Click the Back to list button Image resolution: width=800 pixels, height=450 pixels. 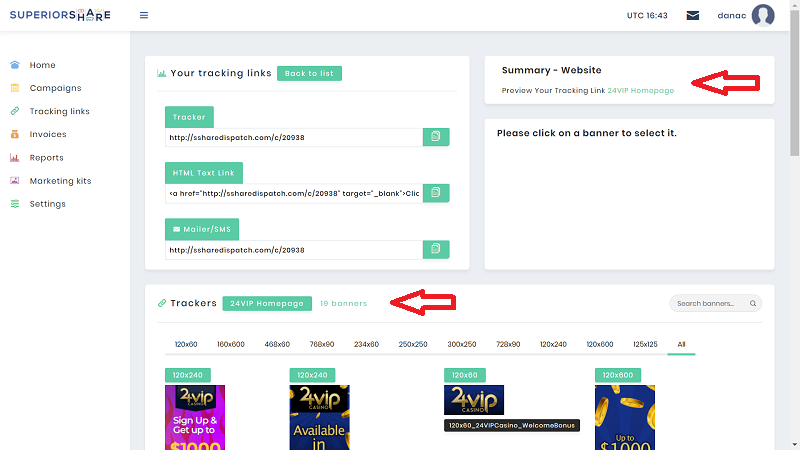pos(309,73)
